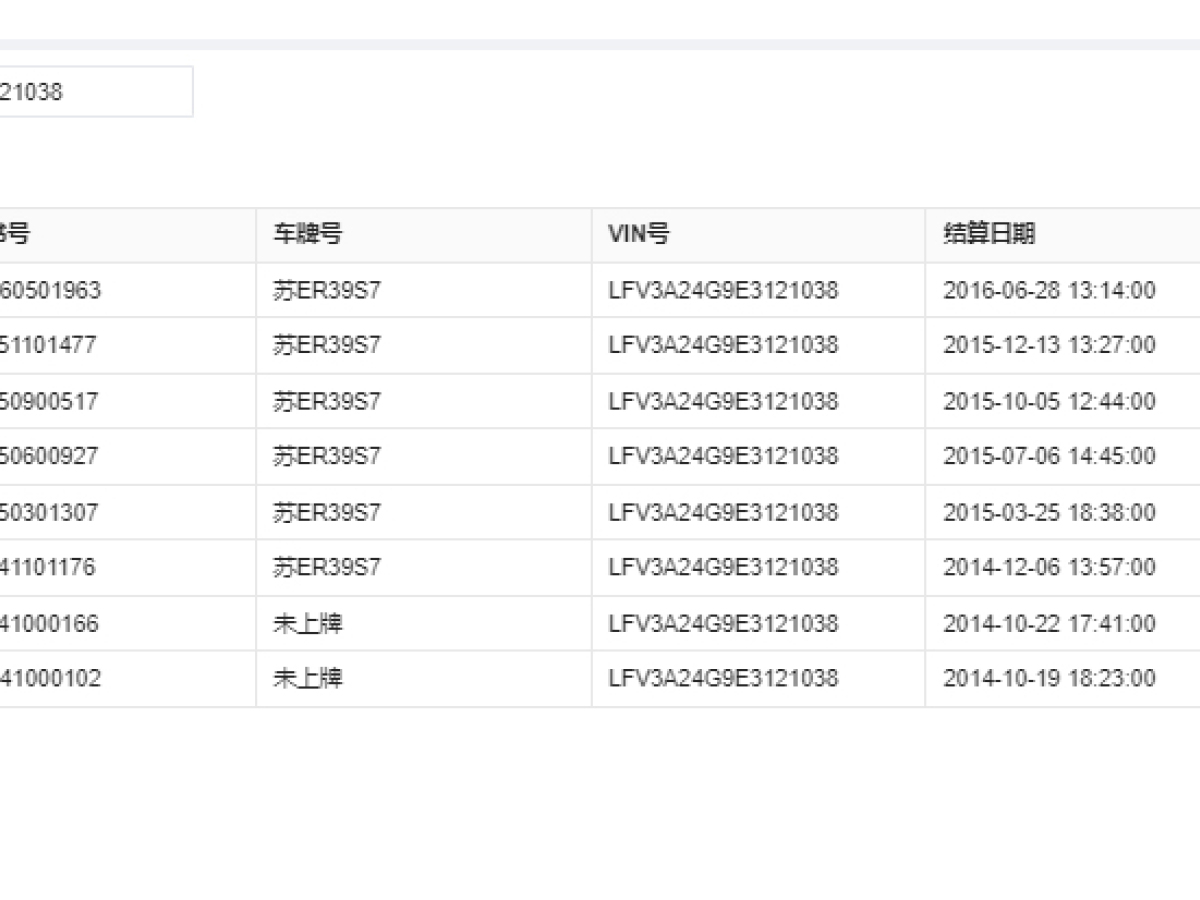Open the record ending in 50600927
The image size is (1200, 900).
tap(50, 456)
